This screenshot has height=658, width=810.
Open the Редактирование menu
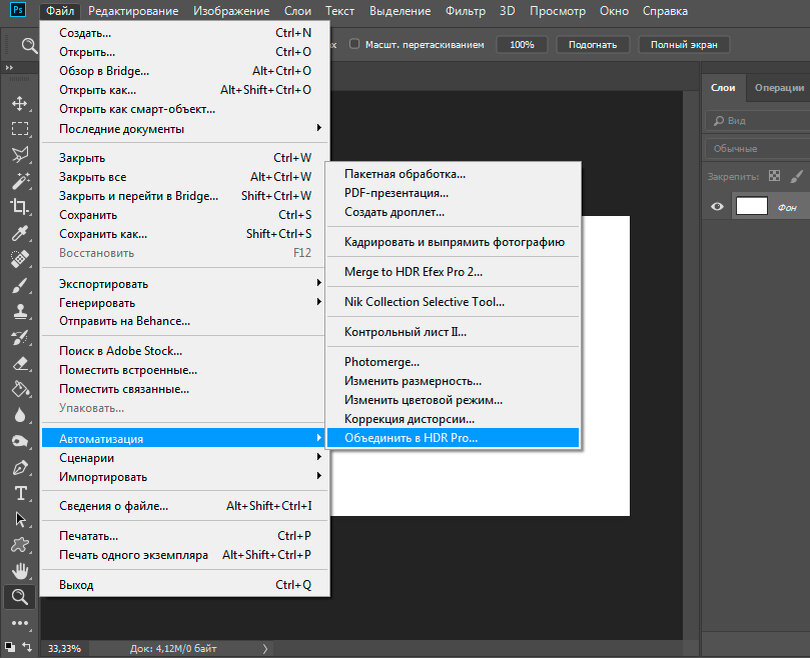[x=133, y=11]
